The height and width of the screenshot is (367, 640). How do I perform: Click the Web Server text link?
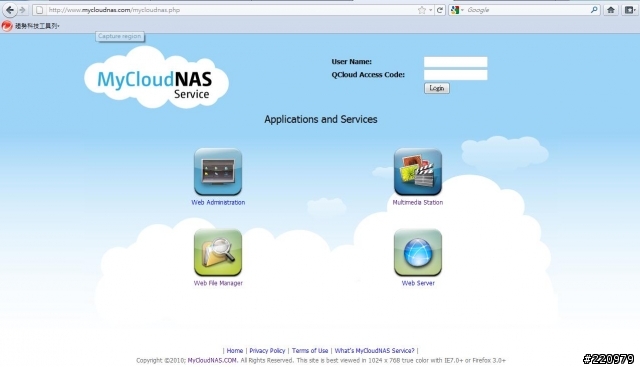pyautogui.click(x=418, y=283)
